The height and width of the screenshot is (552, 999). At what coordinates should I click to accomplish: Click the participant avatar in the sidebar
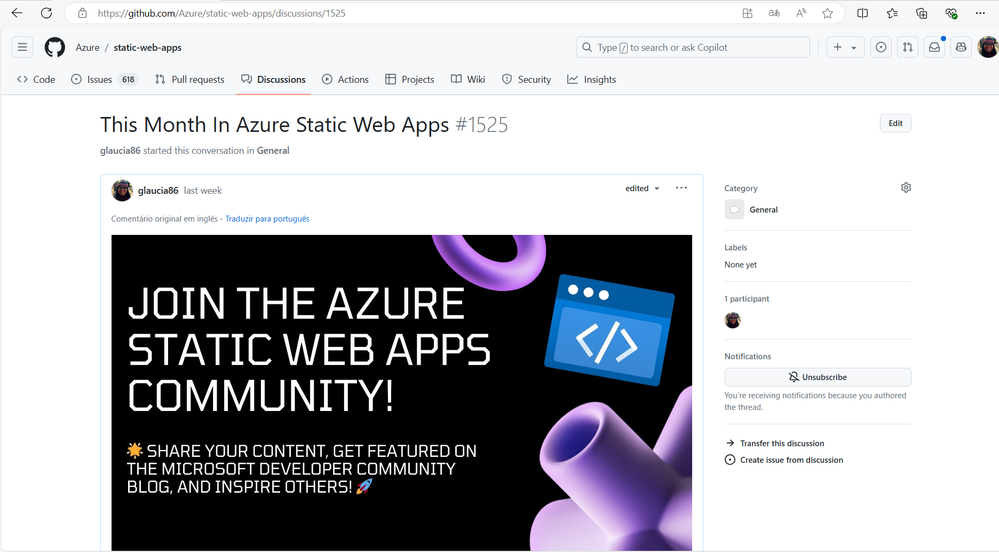tap(733, 320)
